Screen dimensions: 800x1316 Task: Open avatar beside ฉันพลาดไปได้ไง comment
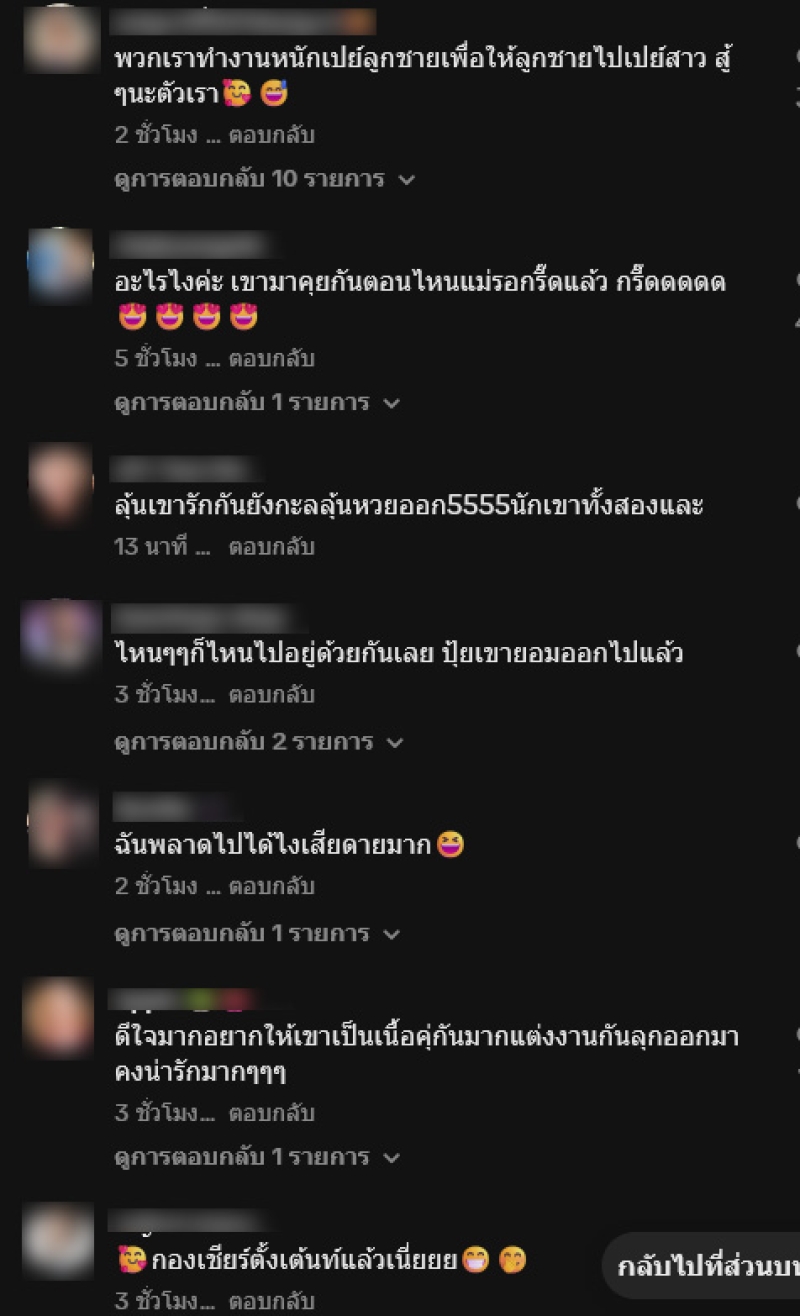coord(60,824)
